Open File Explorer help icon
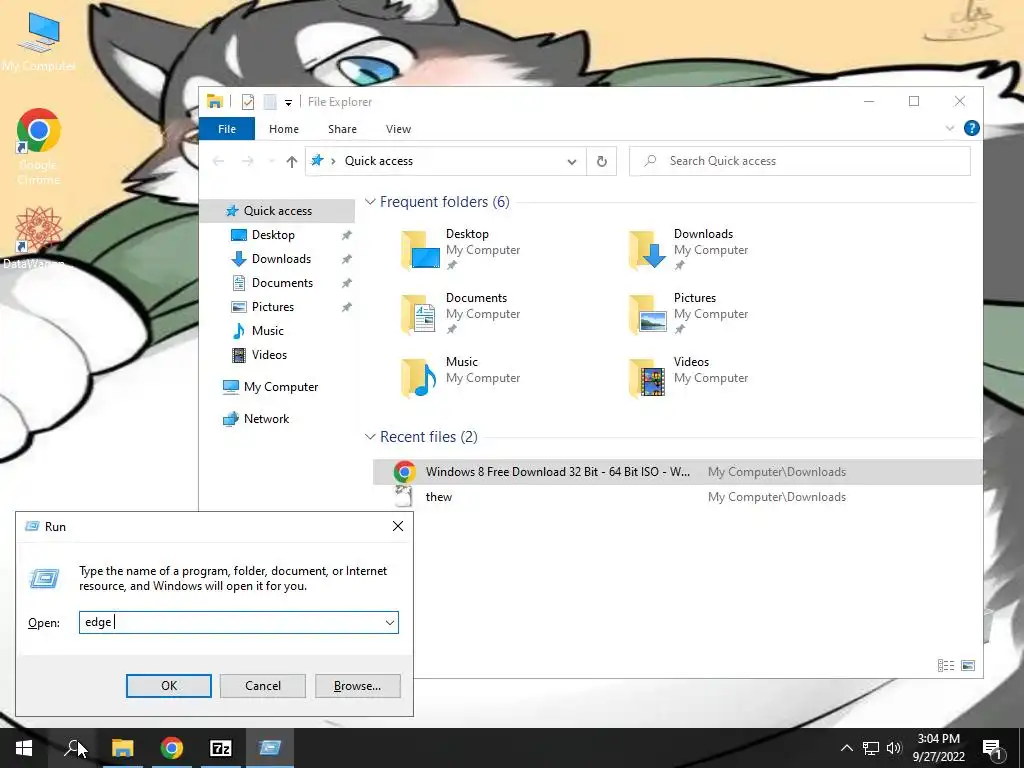The width and height of the screenshot is (1024, 768). tap(972, 128)
